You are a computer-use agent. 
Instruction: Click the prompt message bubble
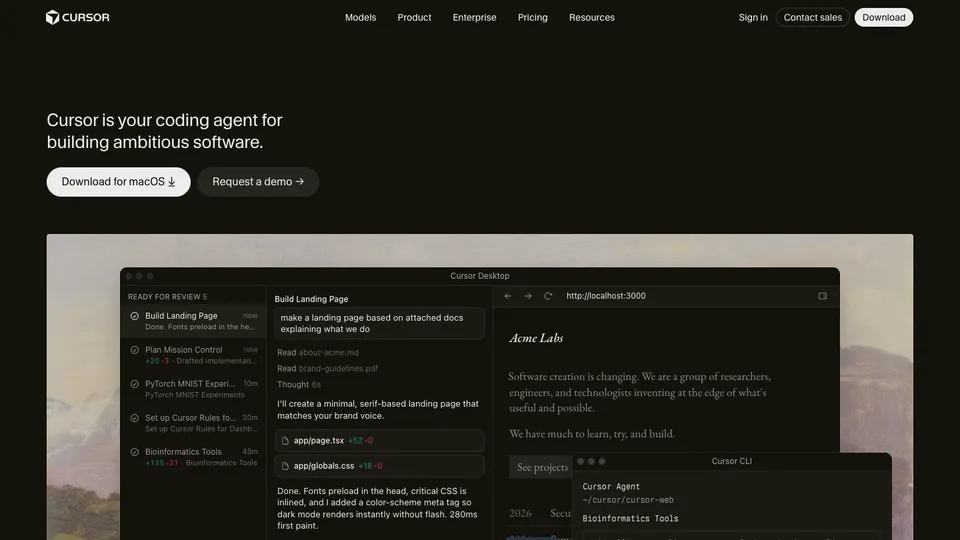[380, 323]
